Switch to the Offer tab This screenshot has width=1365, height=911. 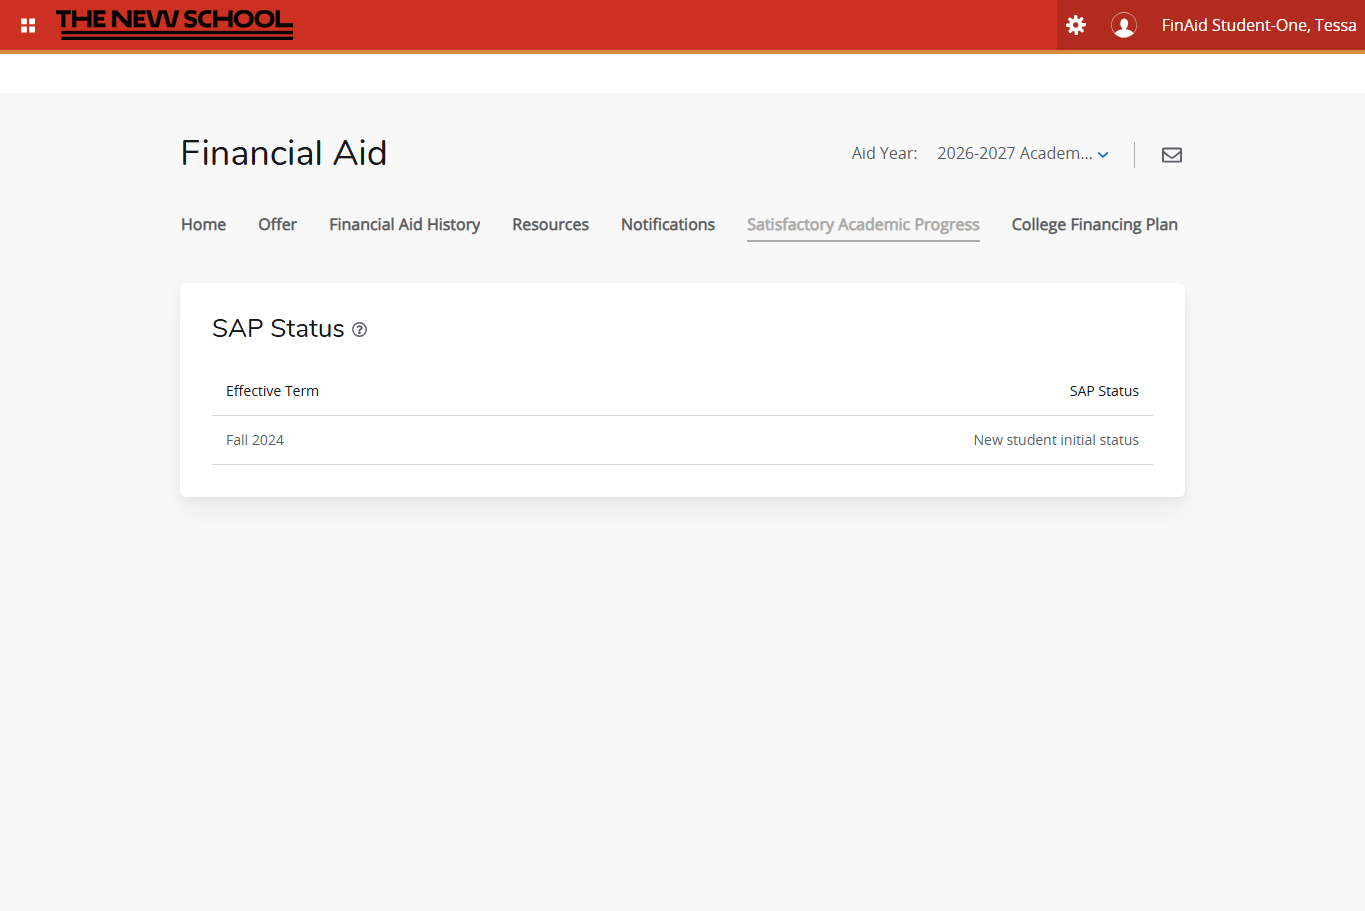tap(277, 224)
